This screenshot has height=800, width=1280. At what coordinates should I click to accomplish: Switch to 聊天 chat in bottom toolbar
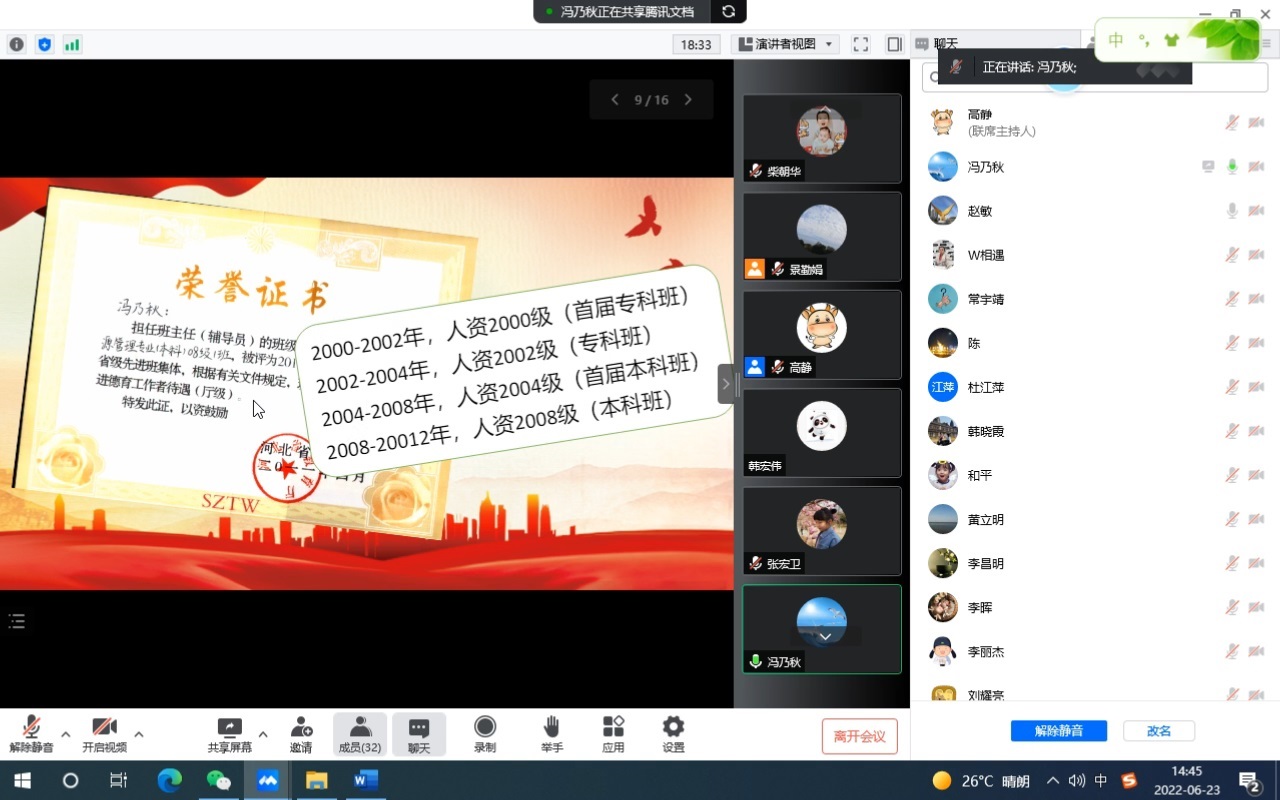click(419, 734)
